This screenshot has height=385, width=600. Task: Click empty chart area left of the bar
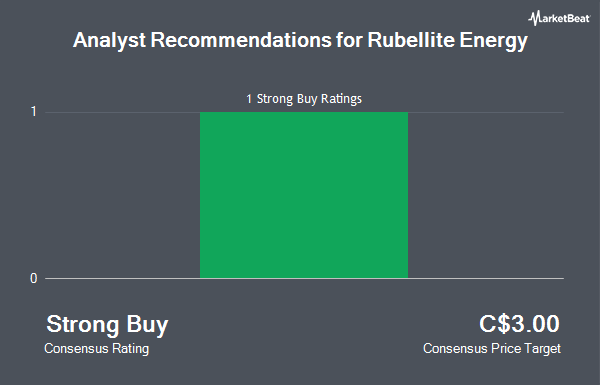tap(122, 195)
